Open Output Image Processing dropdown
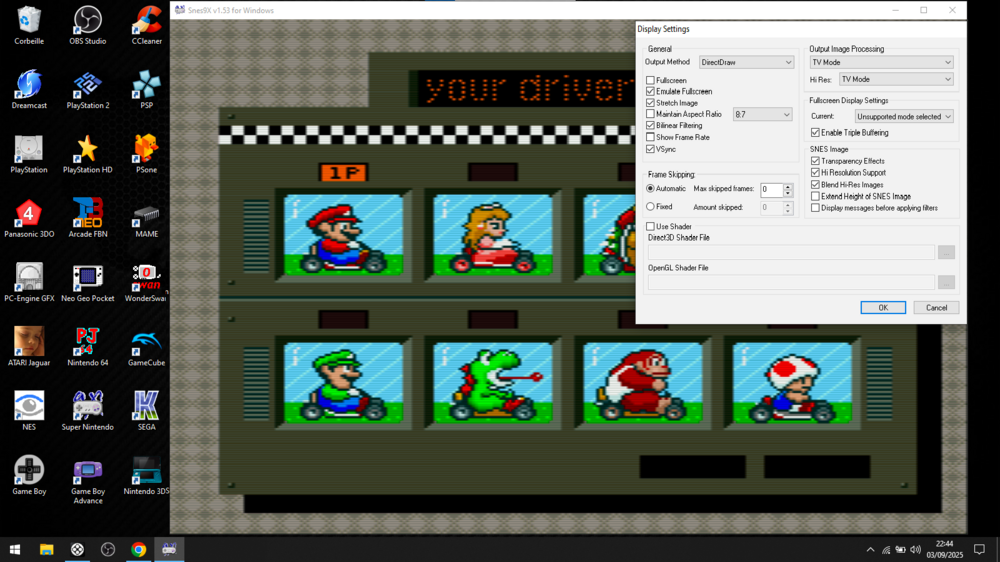Screen dimensions: 1000x562 (x=881, y=63)
